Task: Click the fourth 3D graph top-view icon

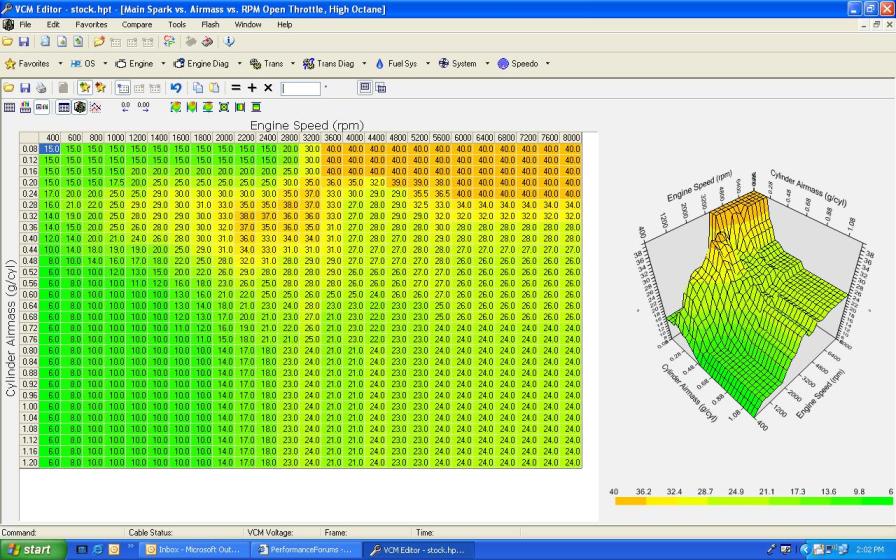Action: click(224, 107)
